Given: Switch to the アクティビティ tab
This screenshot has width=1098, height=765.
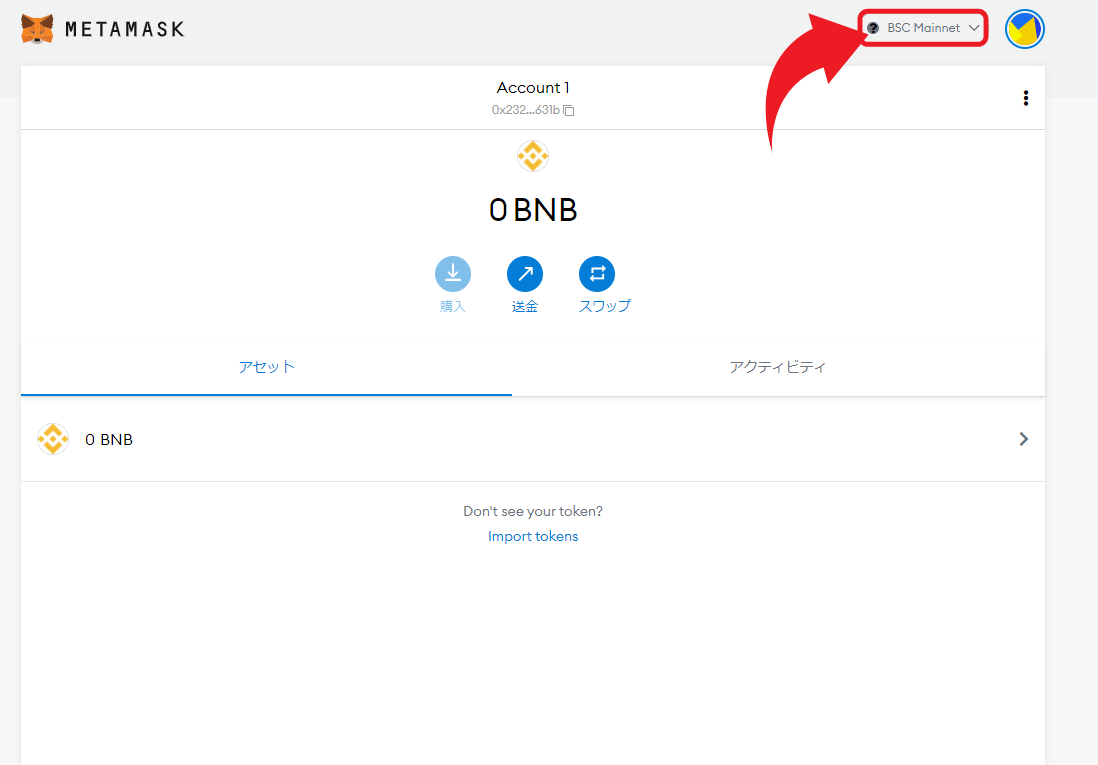Looking at the screenshot, I should coord(778,367).
